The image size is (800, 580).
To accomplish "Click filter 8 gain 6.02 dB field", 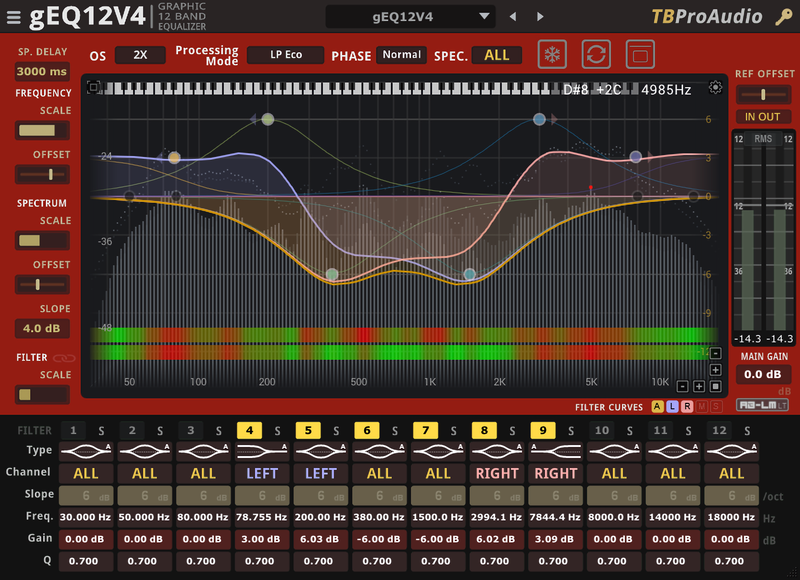I will pyautogui.click(x=497, y=539).
